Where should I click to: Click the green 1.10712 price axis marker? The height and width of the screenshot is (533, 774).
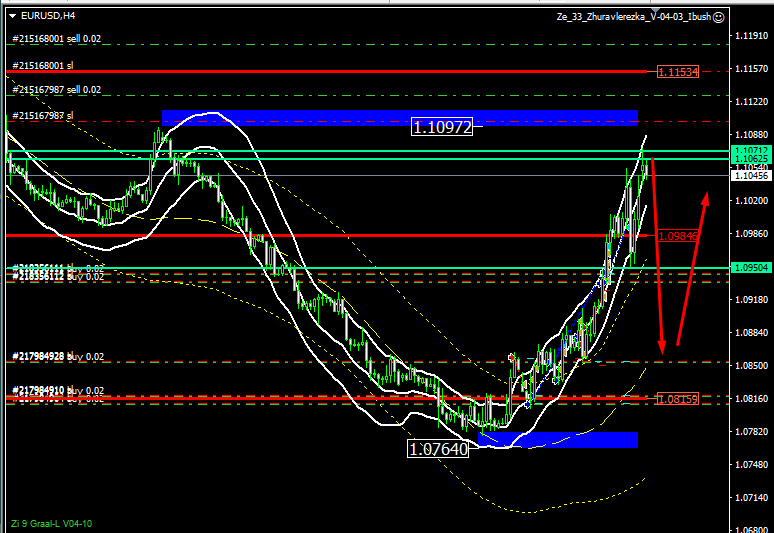(751, 150)
